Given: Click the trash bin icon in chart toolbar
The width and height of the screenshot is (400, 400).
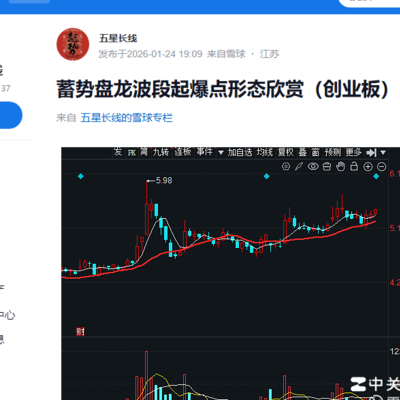Looking at the screenshot, I should coord(327,166).
